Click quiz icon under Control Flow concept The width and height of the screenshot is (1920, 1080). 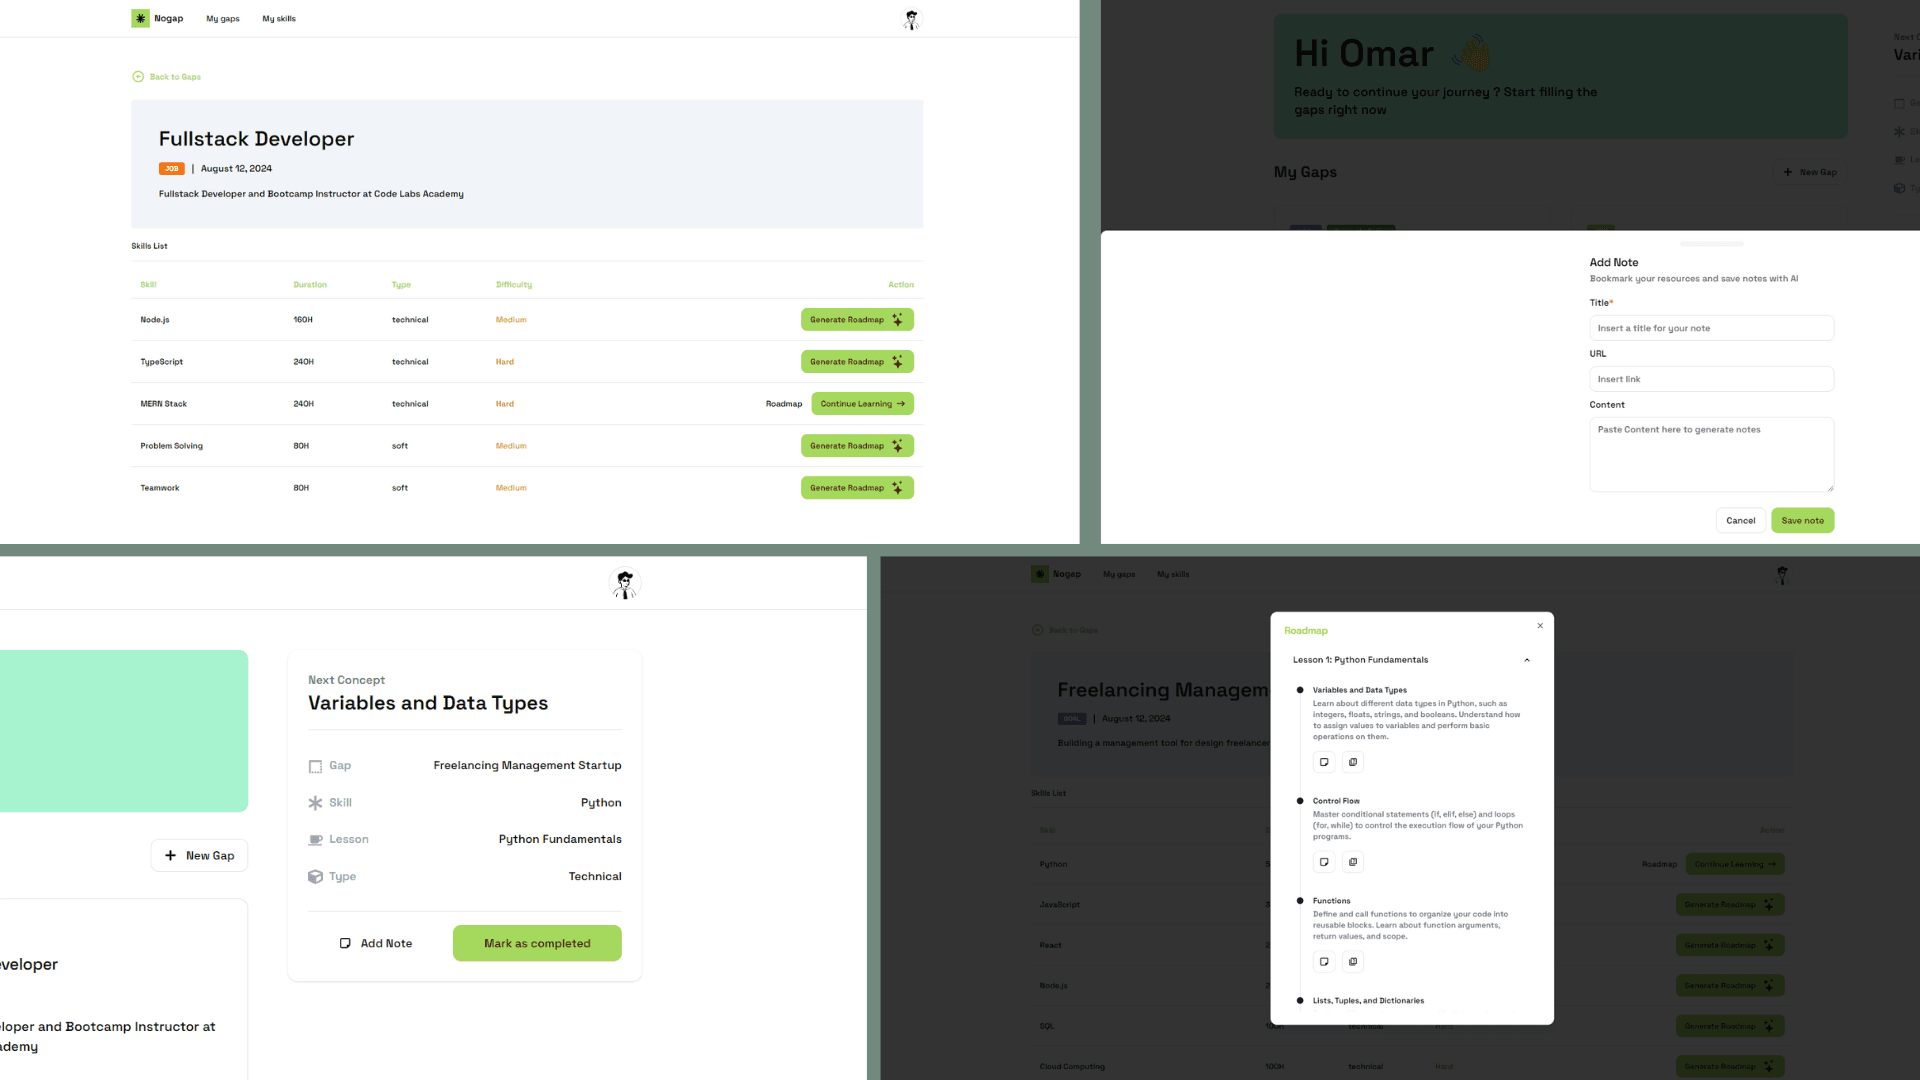[x=1353, y=862]
